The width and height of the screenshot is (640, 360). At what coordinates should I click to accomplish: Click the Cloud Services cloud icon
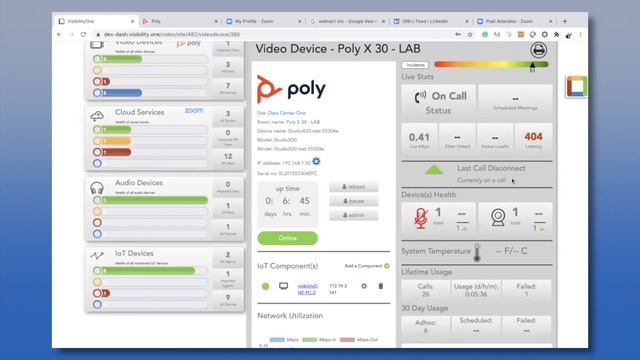pyautogui.click(x=97, y=116)
